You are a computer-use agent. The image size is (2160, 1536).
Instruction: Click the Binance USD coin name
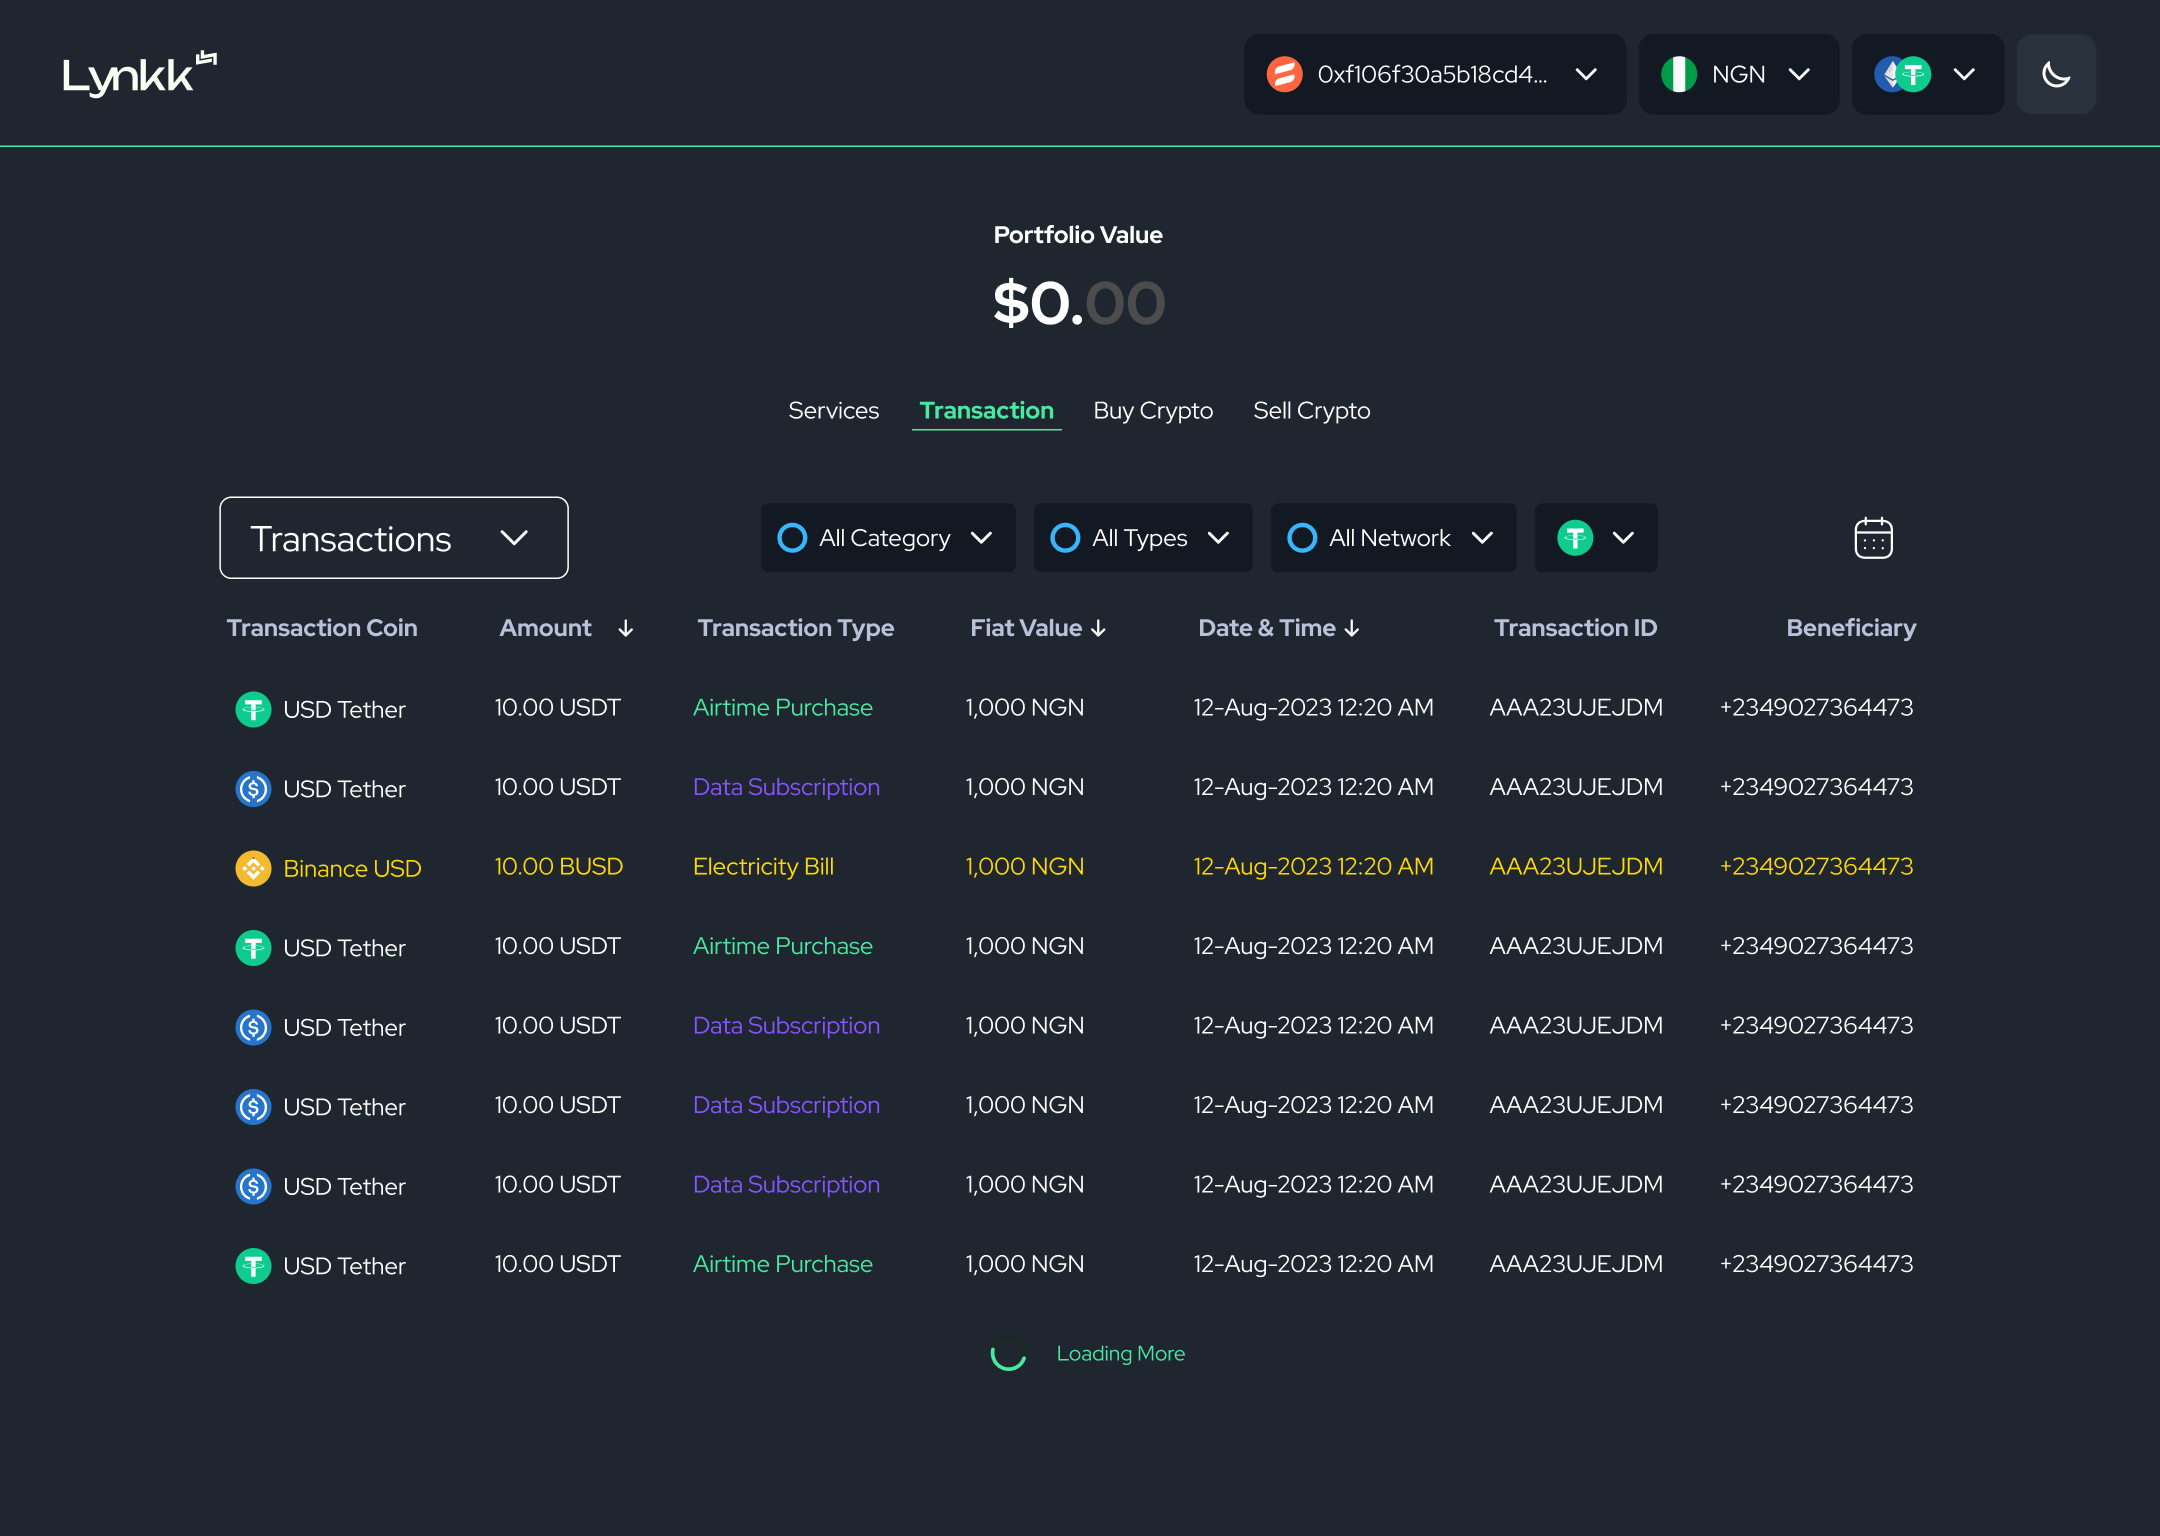tap(352, 868)
